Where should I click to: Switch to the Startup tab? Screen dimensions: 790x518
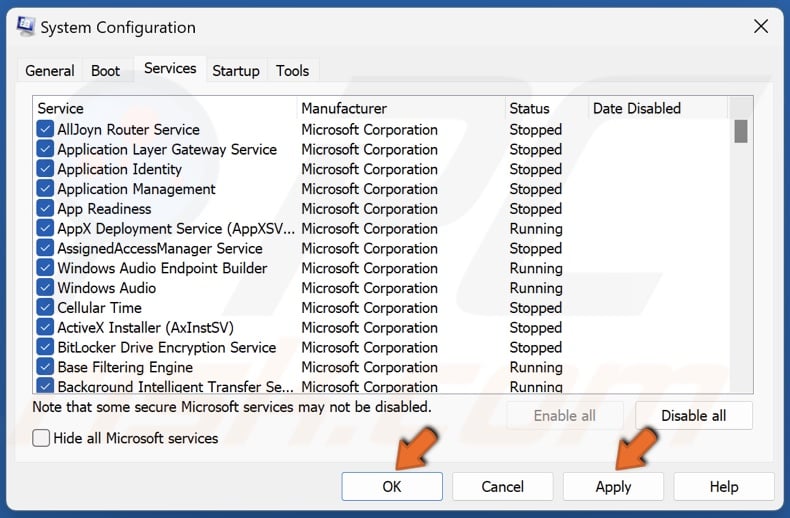tap(236, 71)
